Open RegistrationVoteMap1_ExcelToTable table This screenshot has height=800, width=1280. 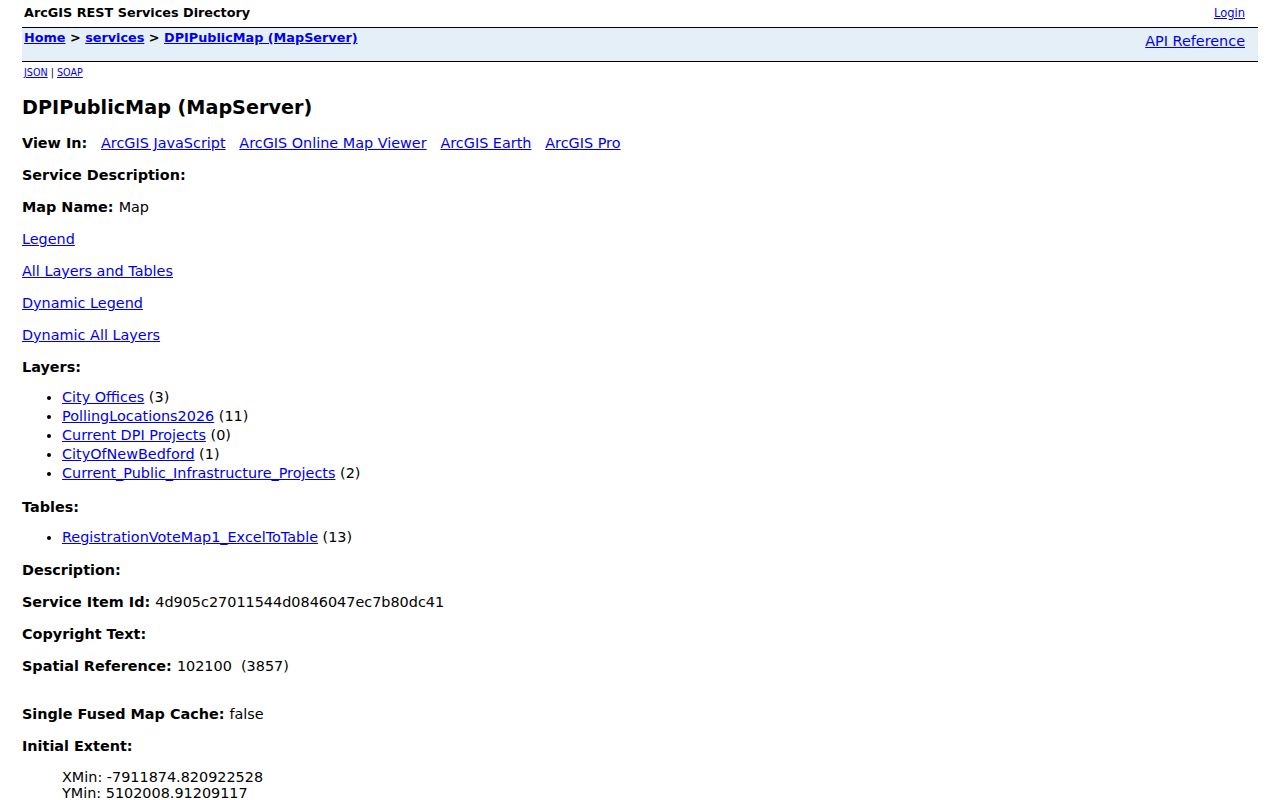point(190,537)
